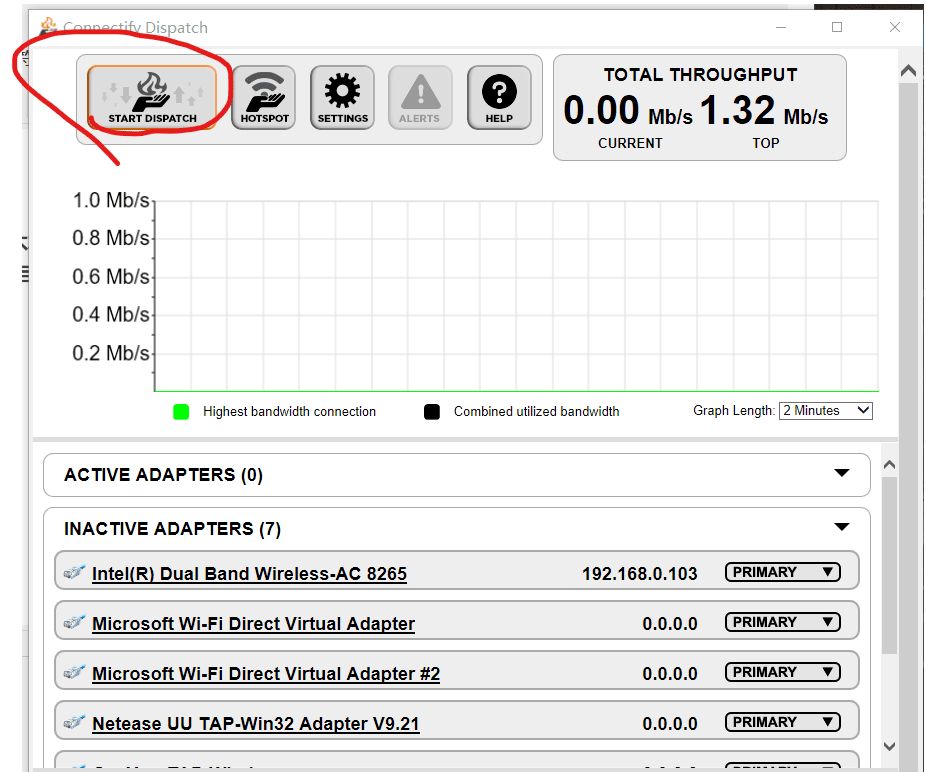
Task: Open PRIMARY dropdown for Wi-Fi Direct Adapter #2
Action: tap(782, 672)
